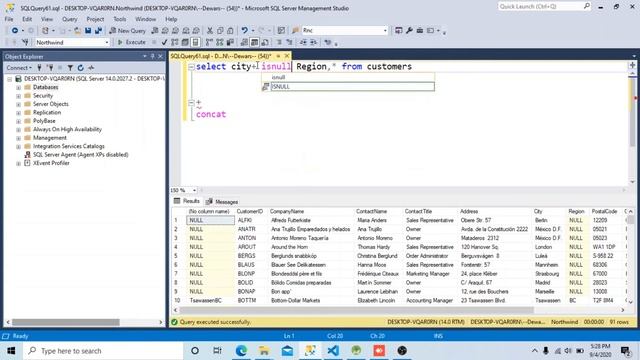Viewport: 640px width, 360px height.
Task: Click the New Query toolbar button
Action: (127, 31)
